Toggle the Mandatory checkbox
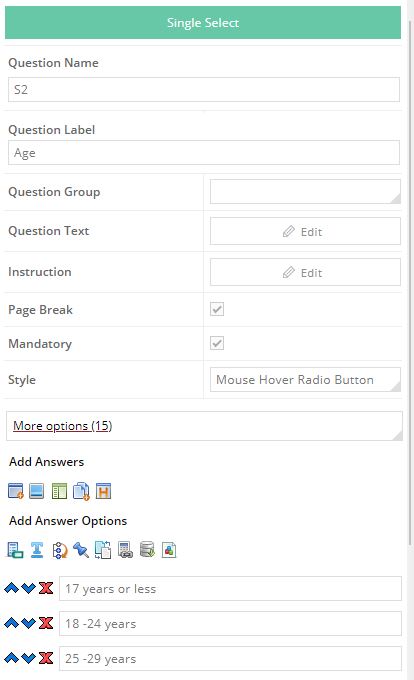This screenshot has height=680, width=414. tap(217, 343)
